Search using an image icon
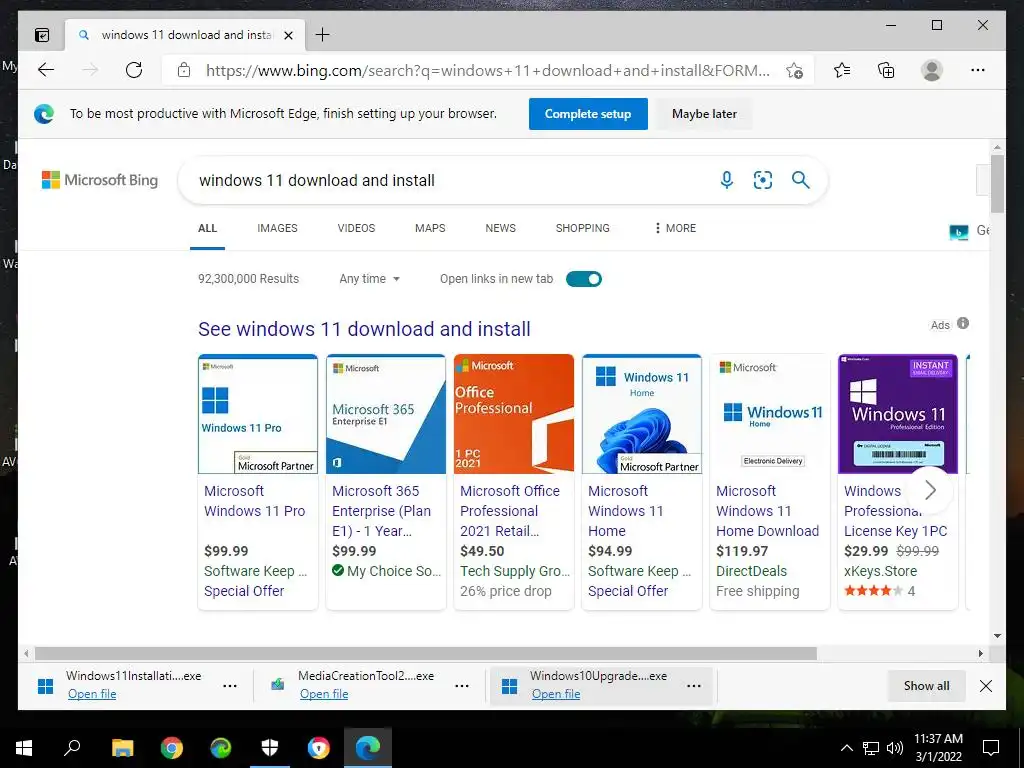Screen dimensions: 1024x768 [763, 180]
